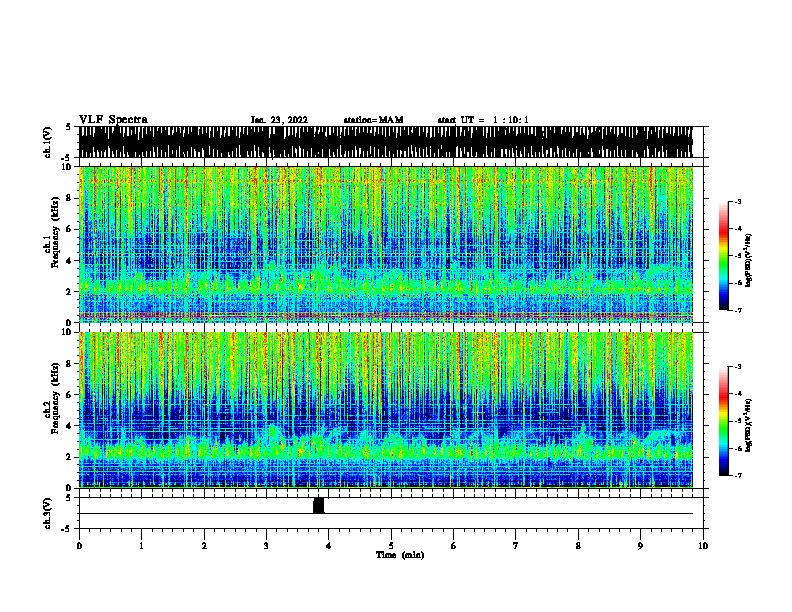Click time-axis tick label "4"

click(328, 546)
